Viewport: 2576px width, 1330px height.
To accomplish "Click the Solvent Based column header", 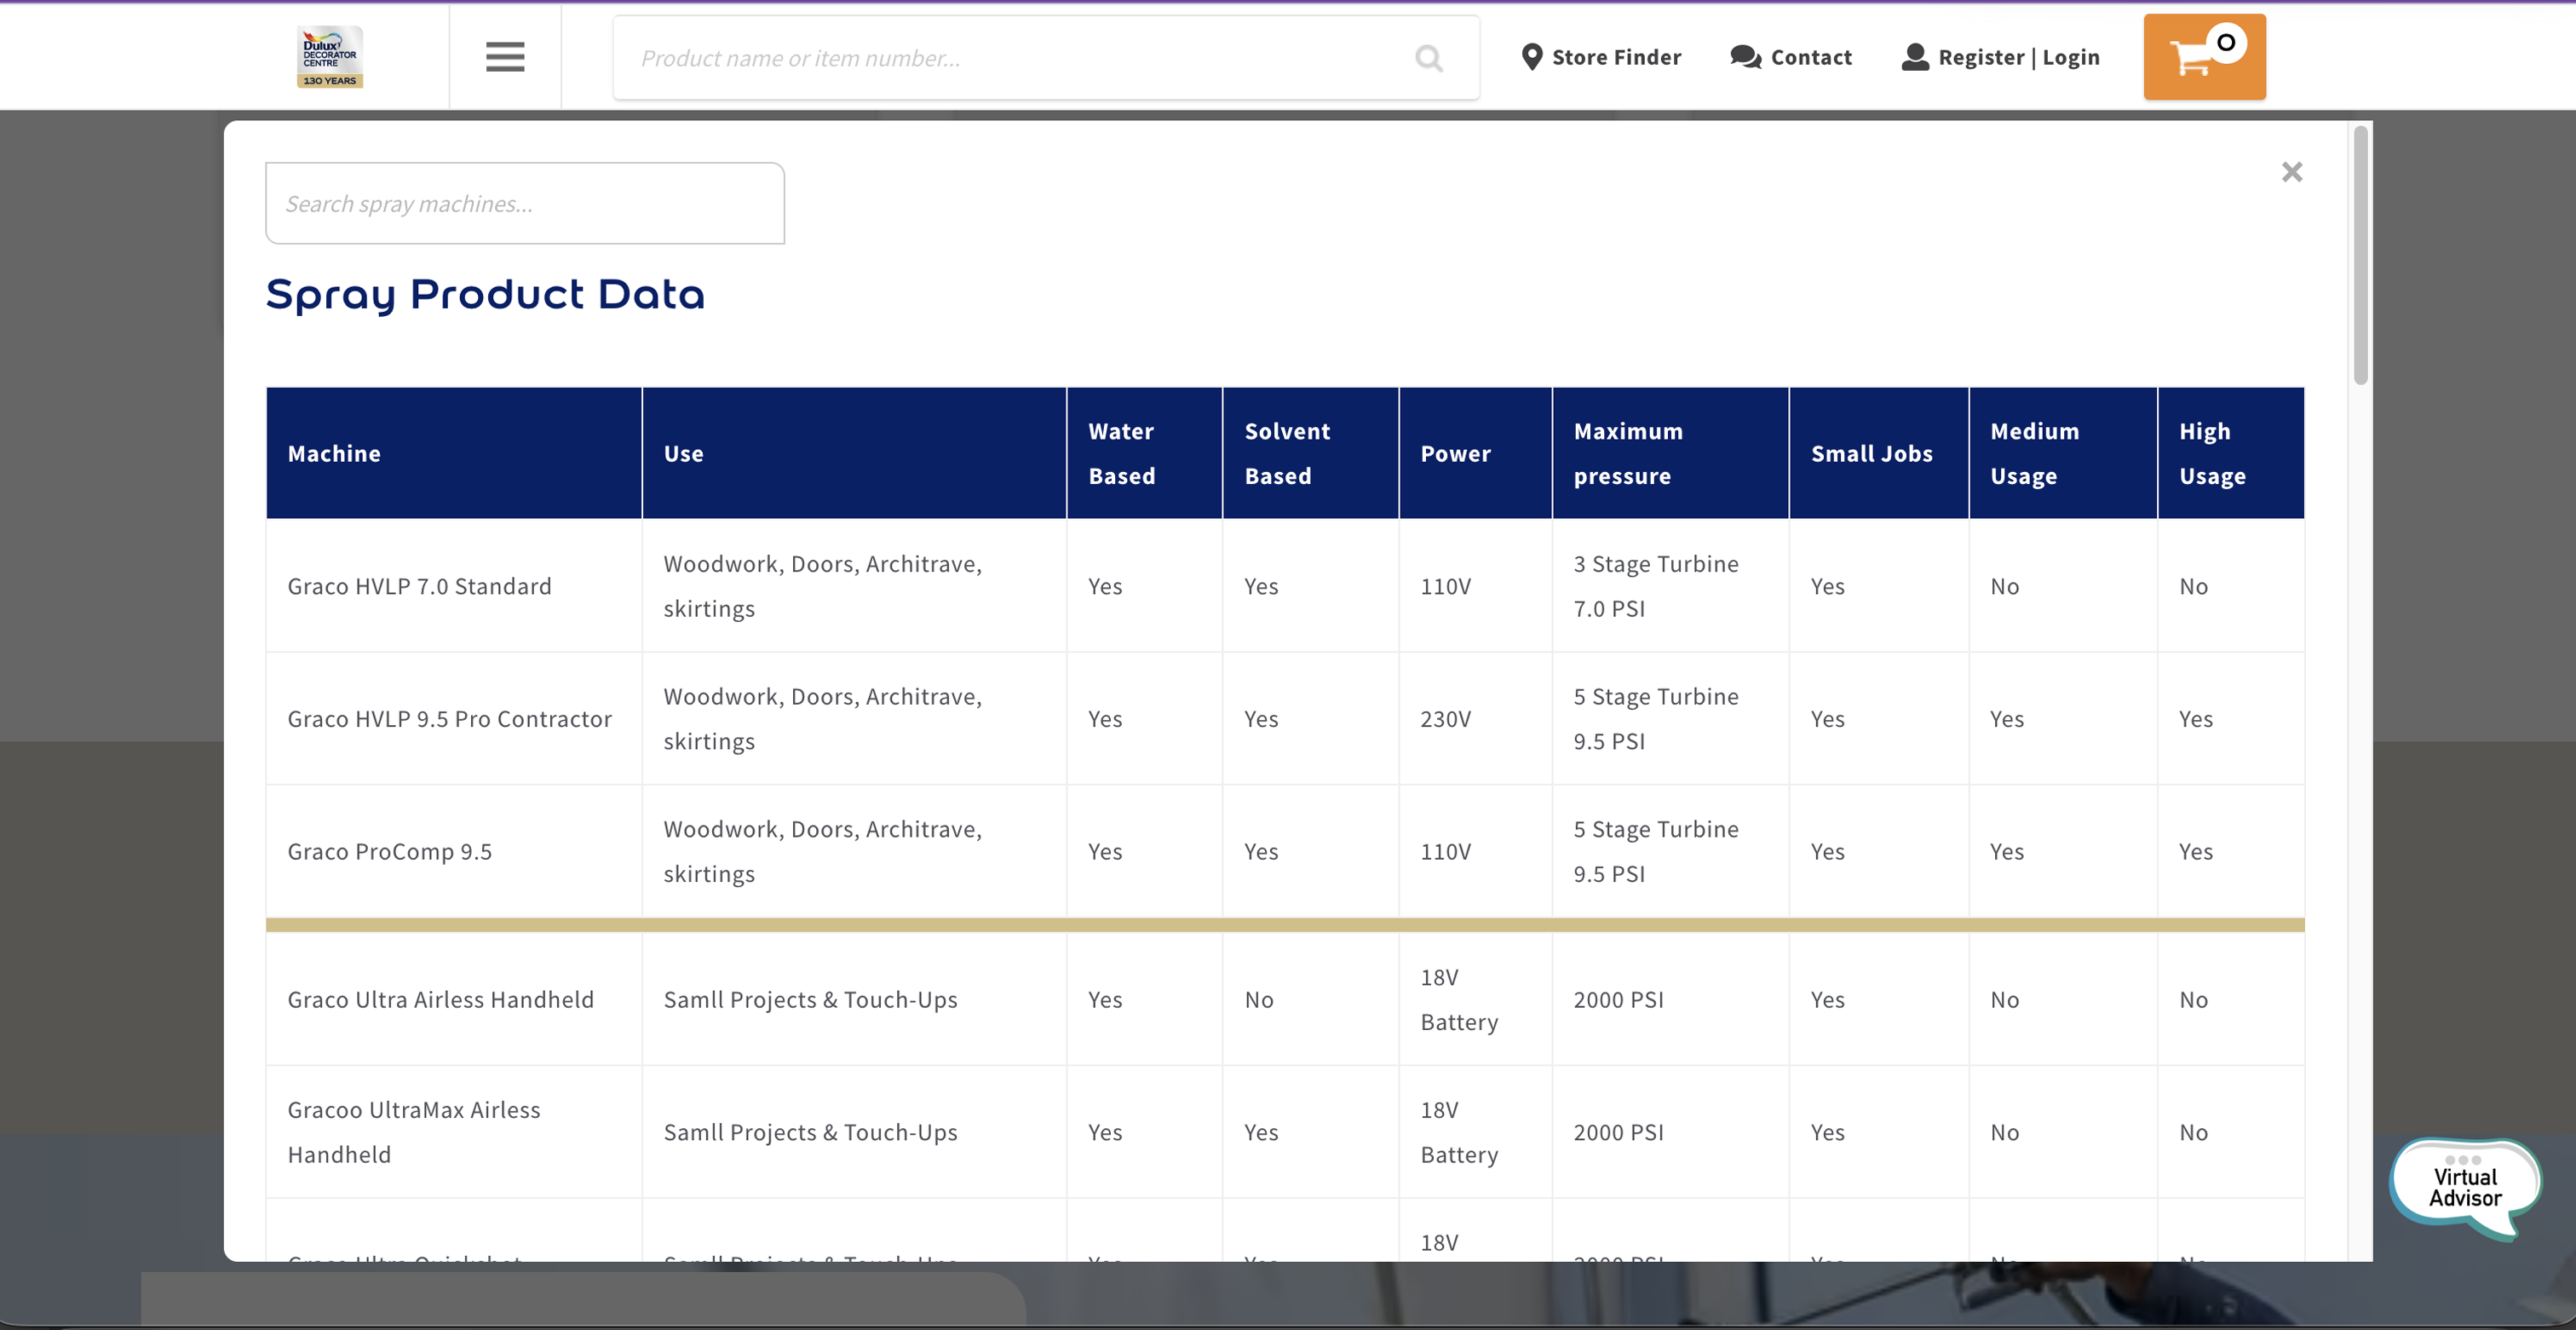I will click(1286, 454).
